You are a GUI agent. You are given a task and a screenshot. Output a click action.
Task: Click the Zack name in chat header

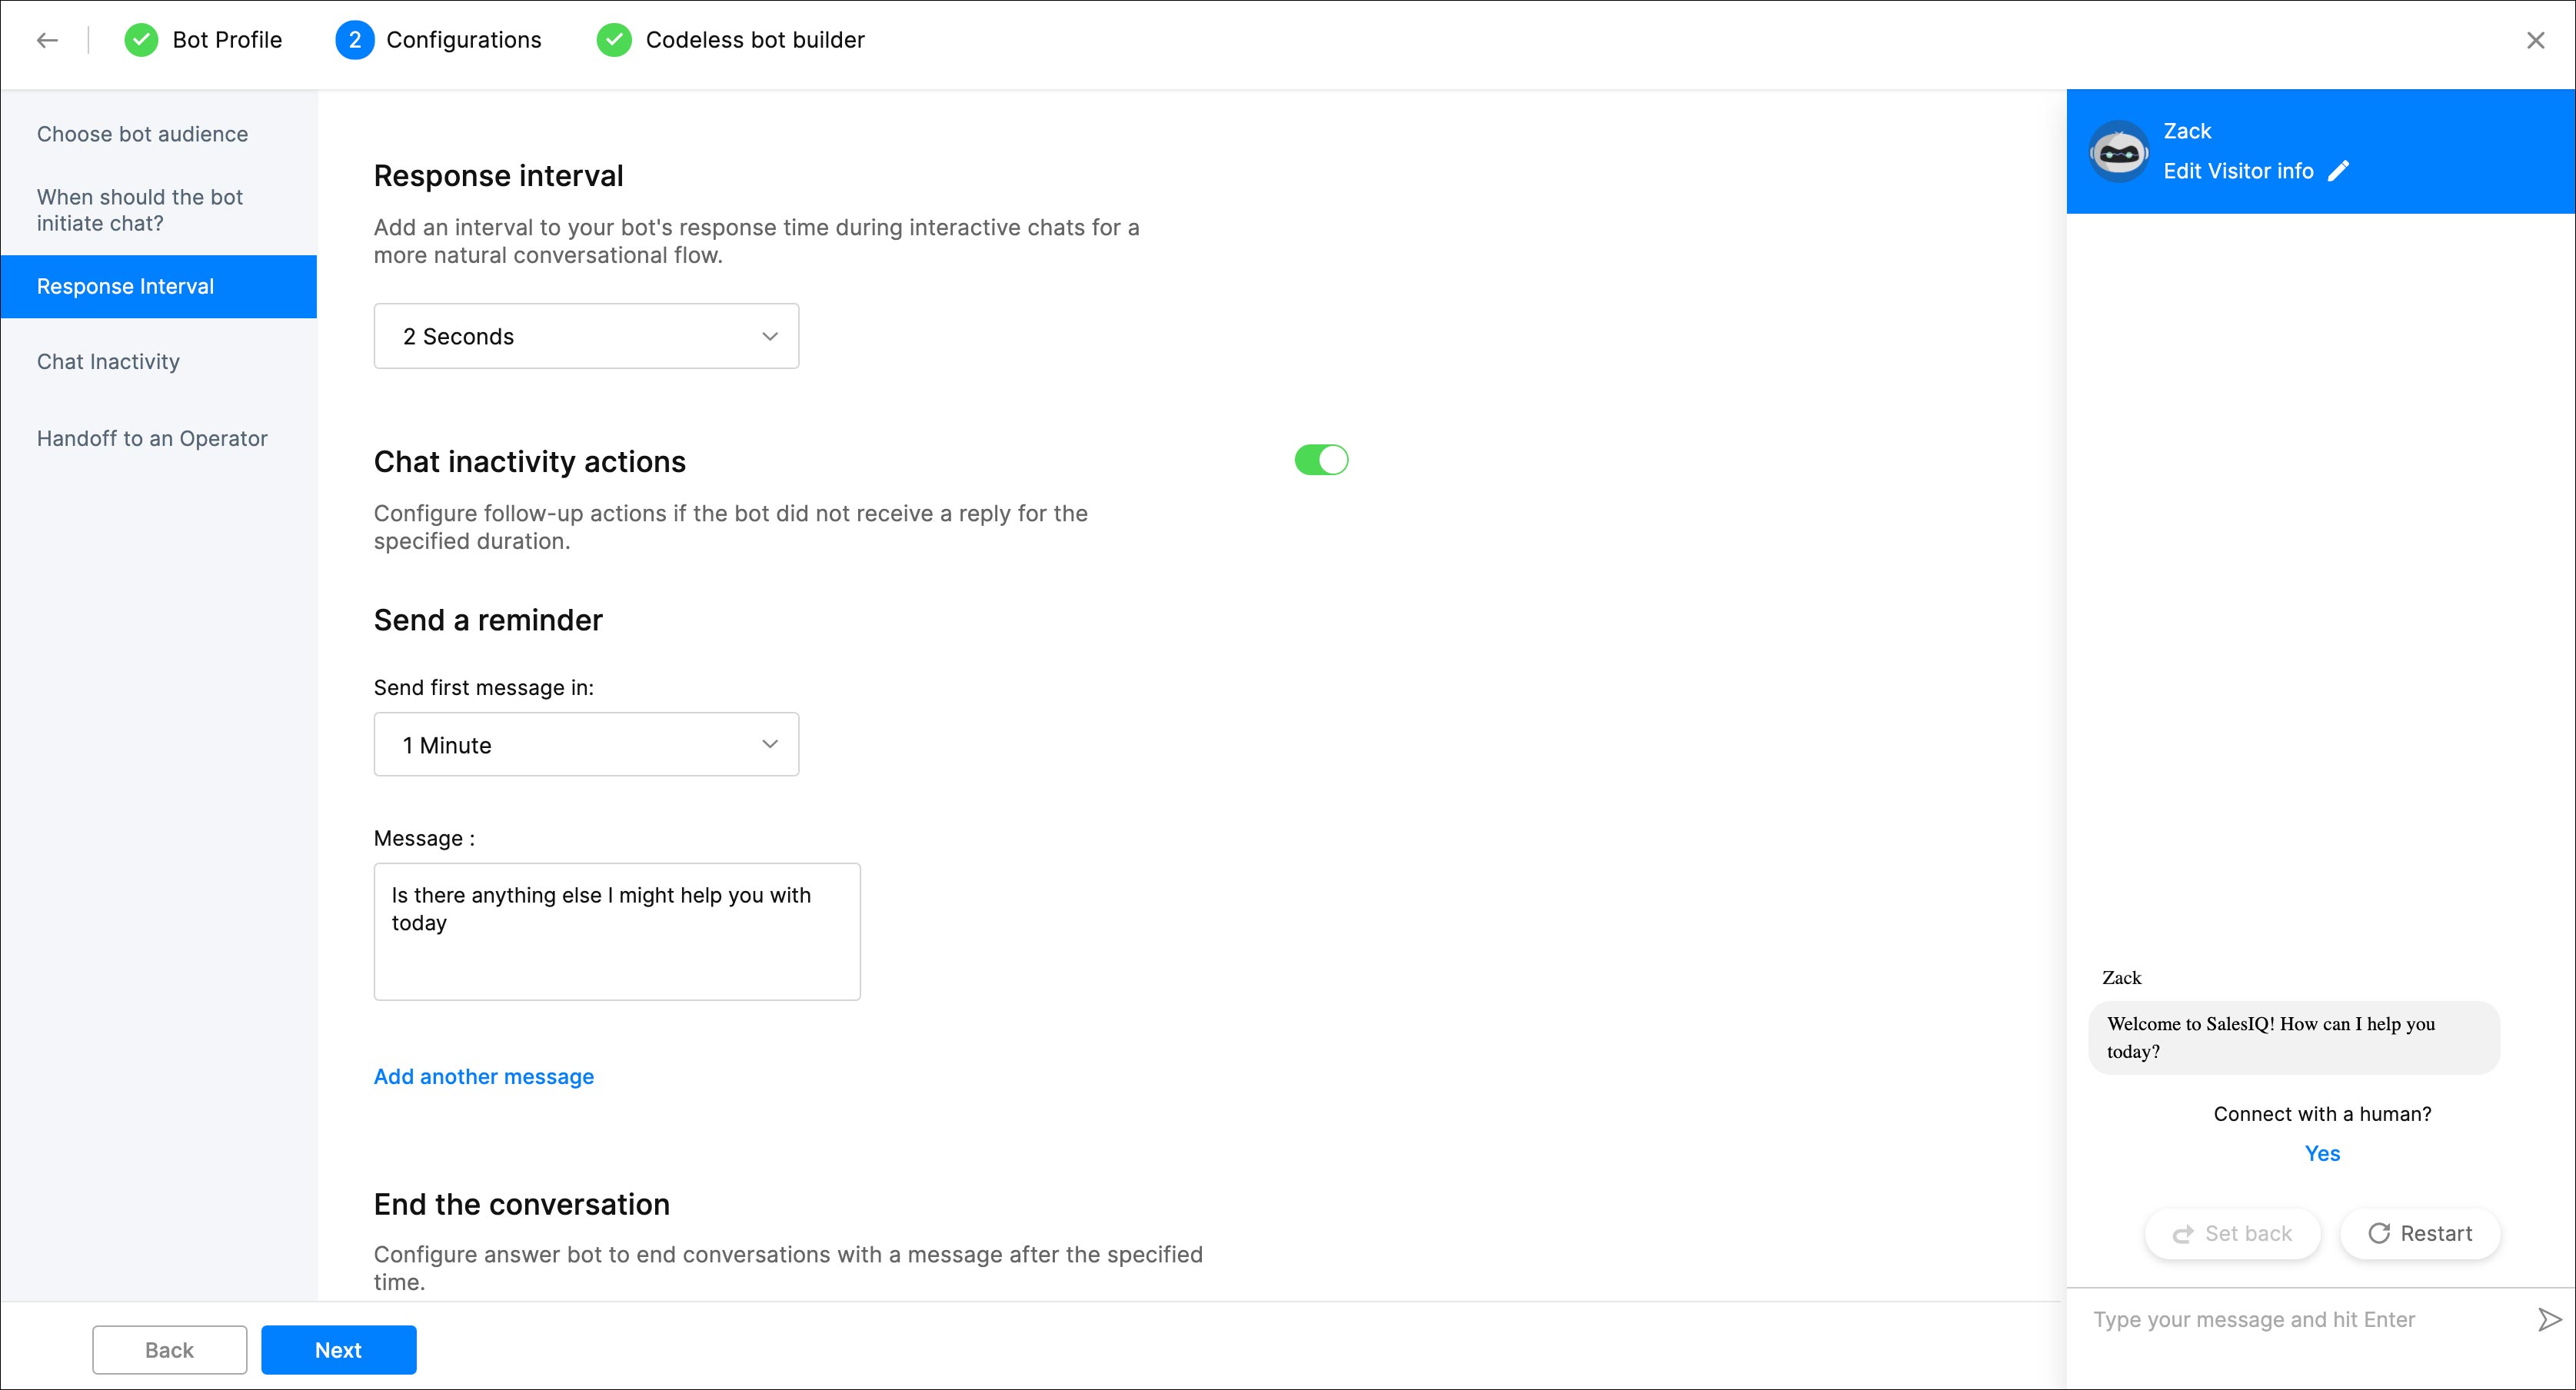tap(2187, 131)
